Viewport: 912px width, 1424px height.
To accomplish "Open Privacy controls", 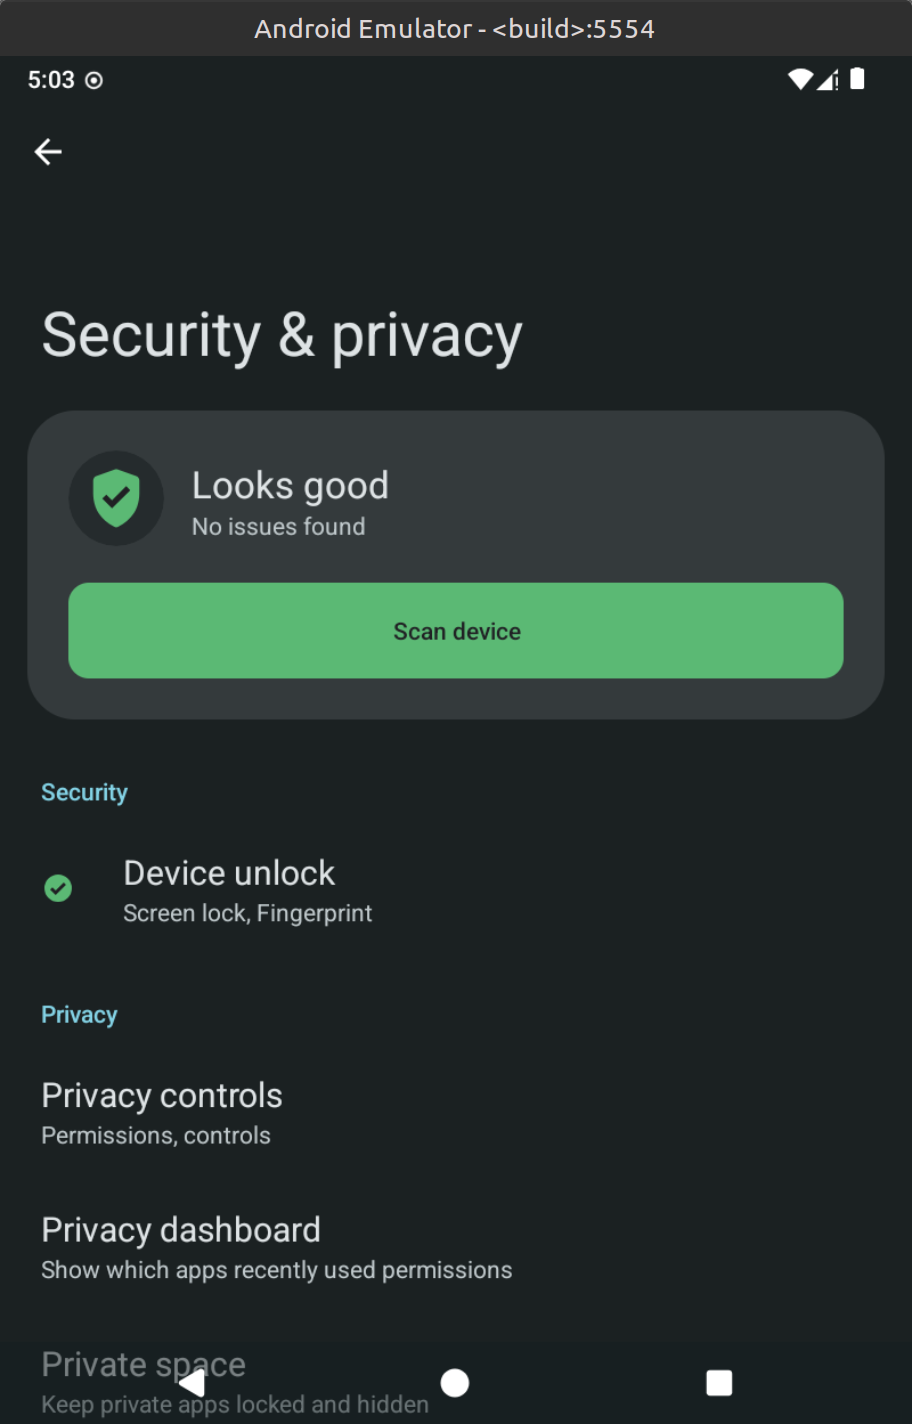I will (162, 1113).
